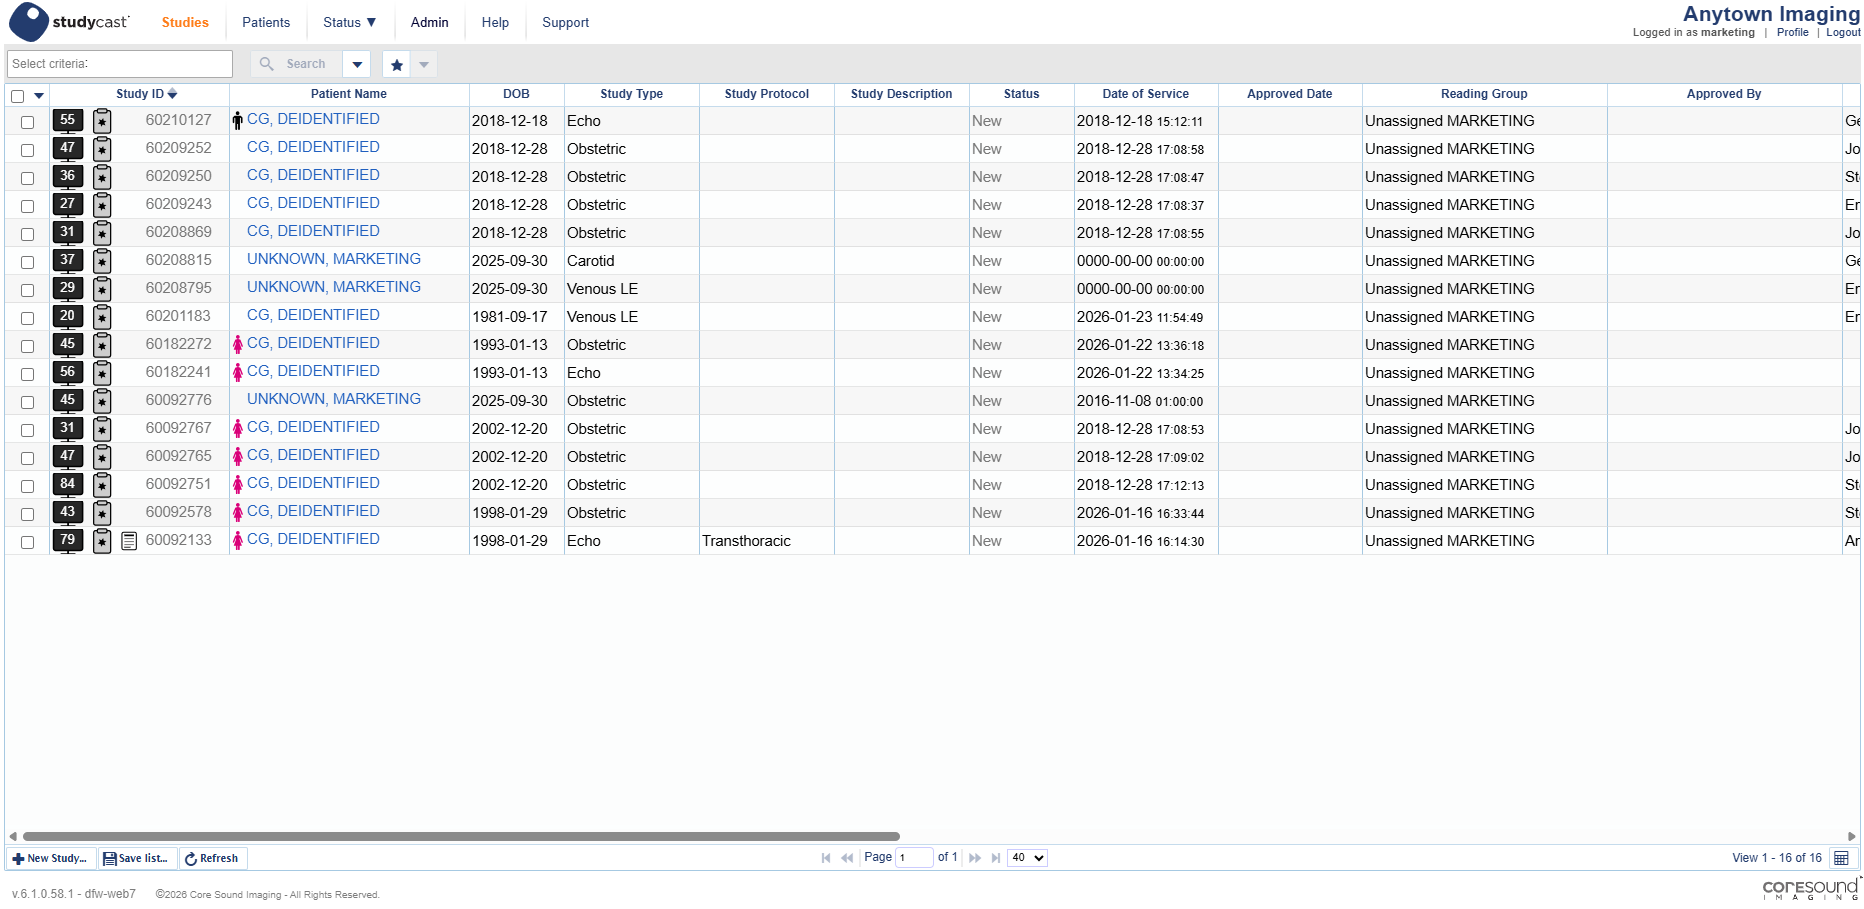The height and width of the screenshot is (909, 1864).
Task: Click the Transthoracic protocol cell
Action: tap(767, 541)
